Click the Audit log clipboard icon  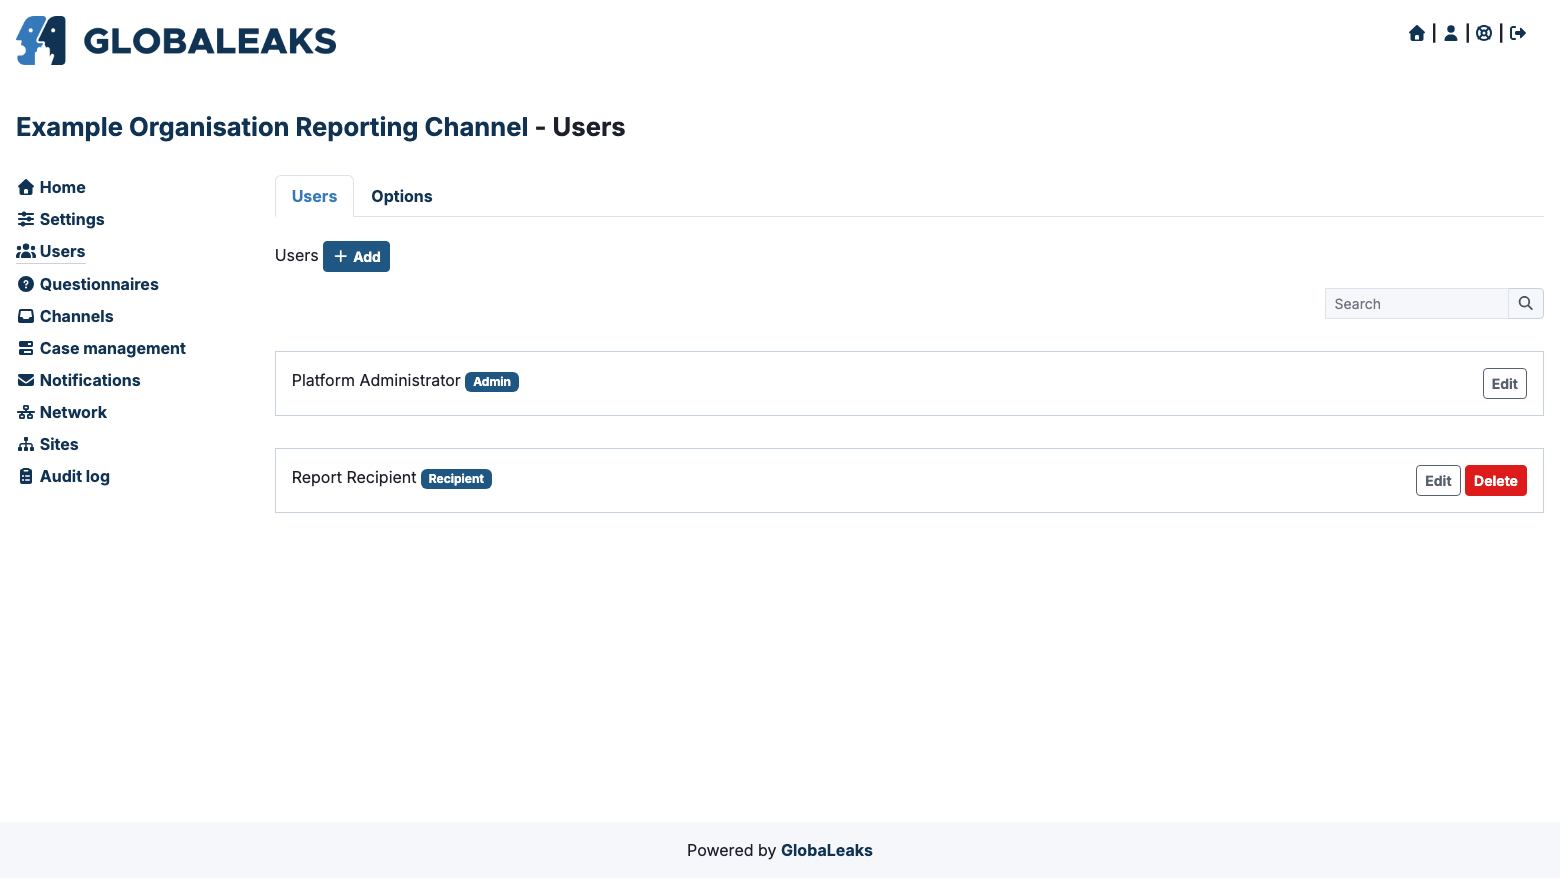26,476
